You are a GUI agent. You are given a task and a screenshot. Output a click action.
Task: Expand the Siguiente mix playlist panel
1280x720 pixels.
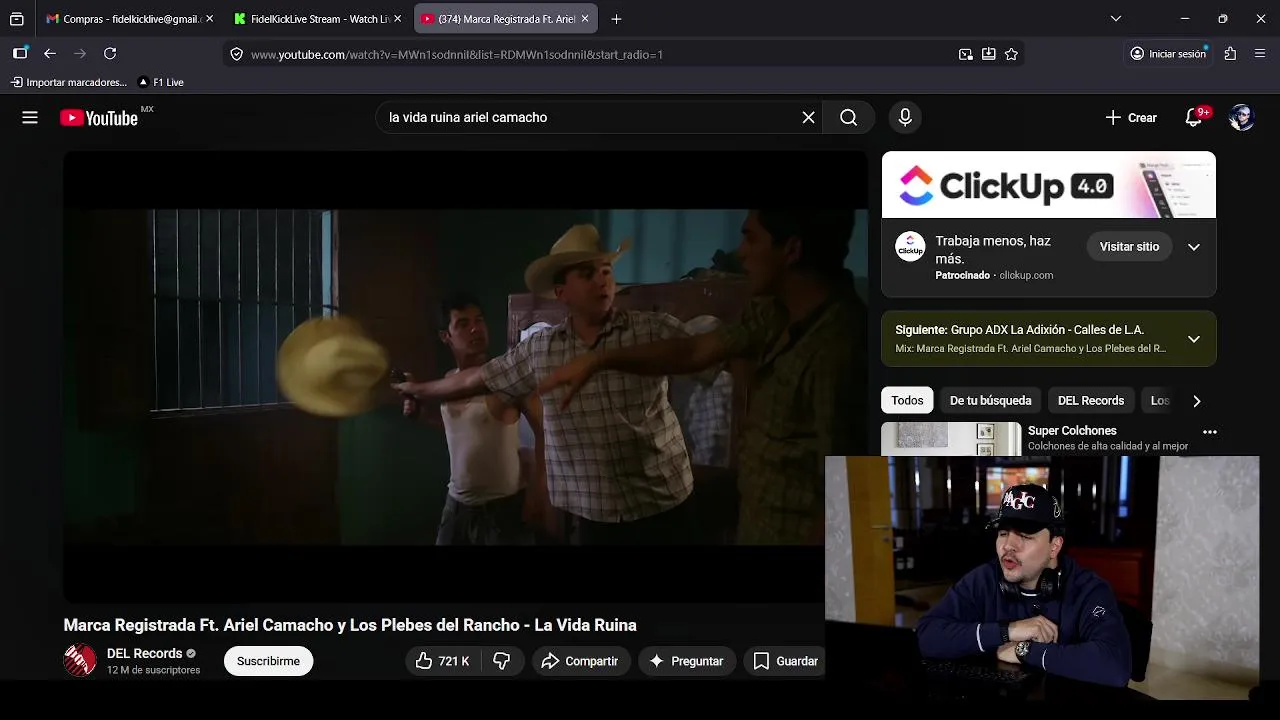(x=1194, y=339)
